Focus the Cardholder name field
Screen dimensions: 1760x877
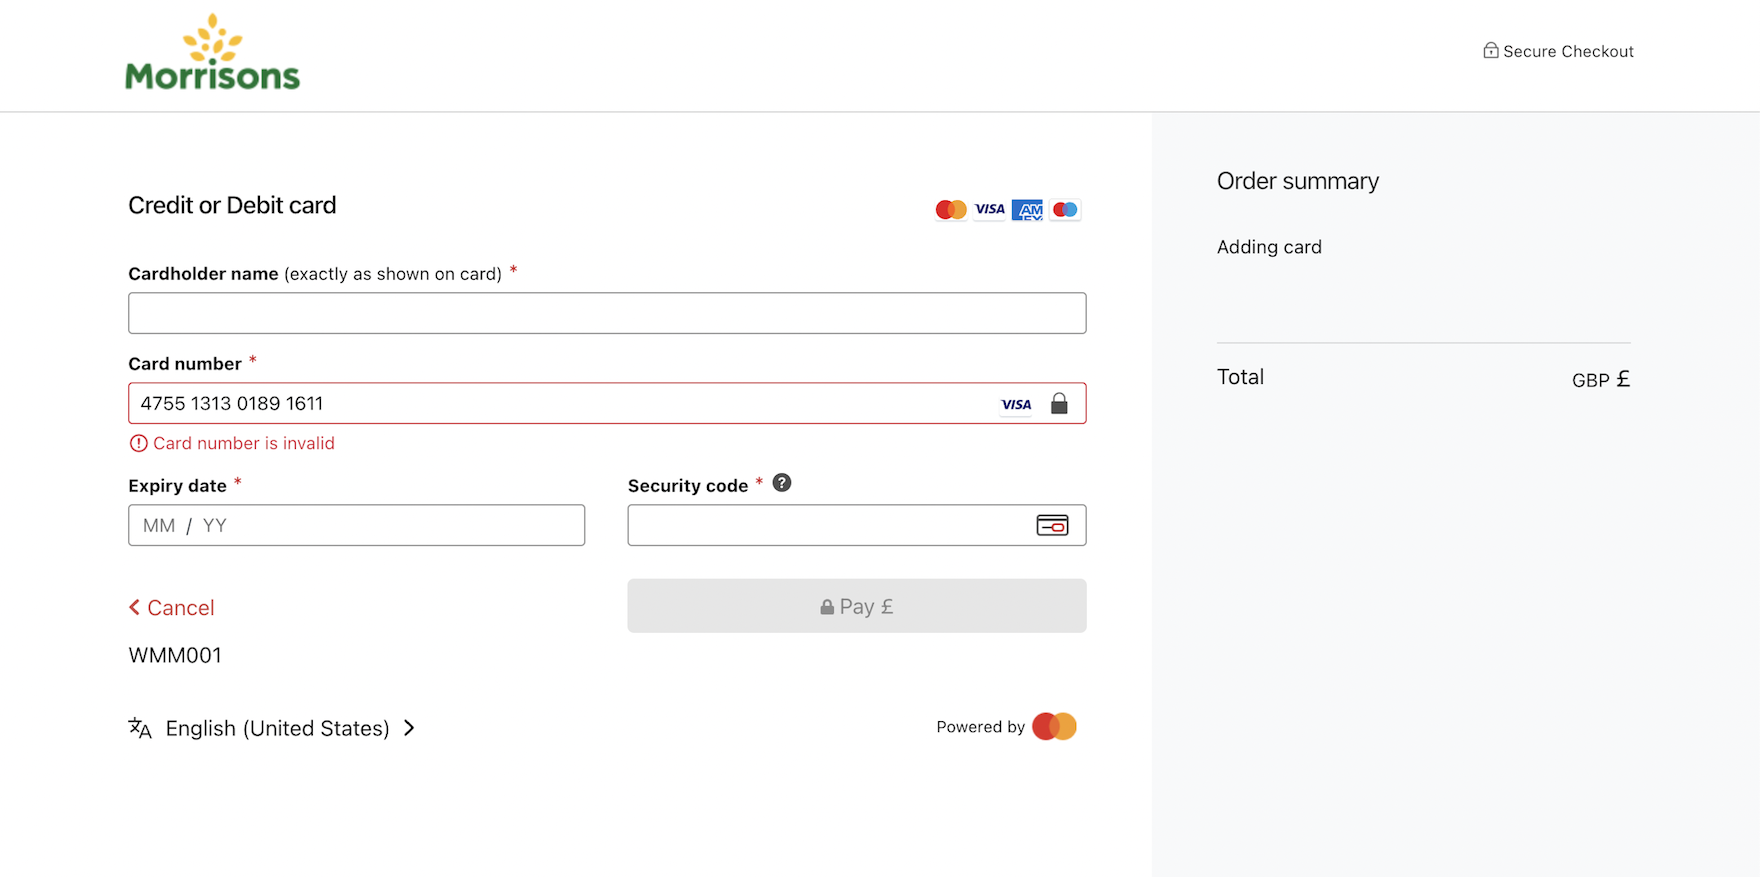coord(607,314)
